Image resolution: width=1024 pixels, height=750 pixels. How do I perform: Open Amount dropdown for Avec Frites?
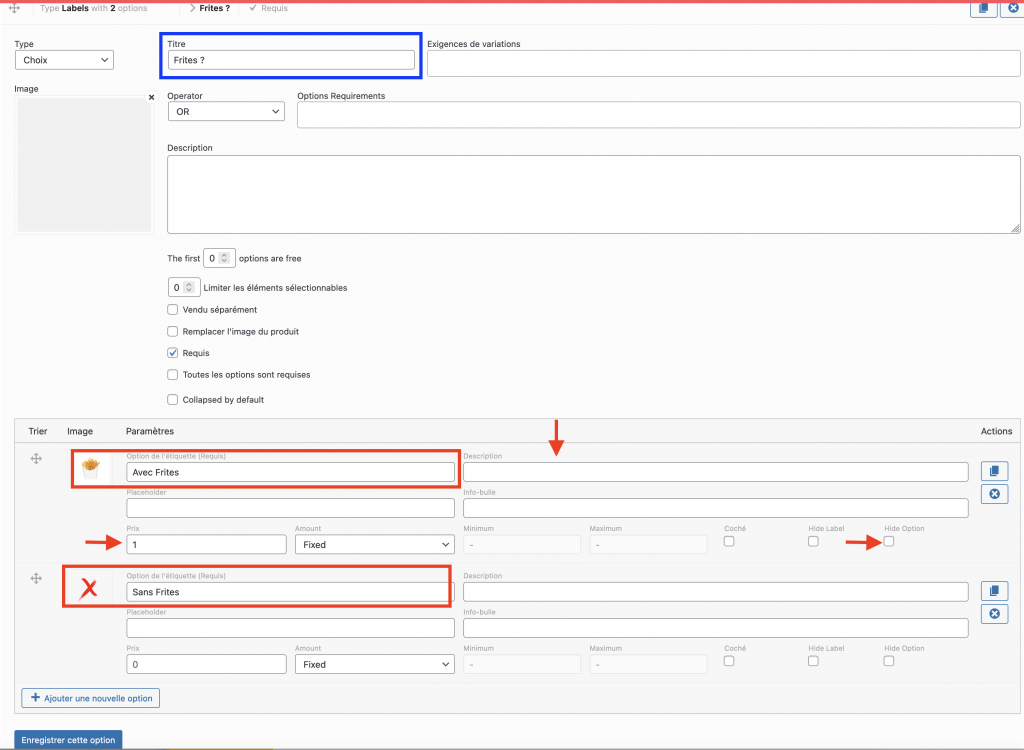[374, 545]
